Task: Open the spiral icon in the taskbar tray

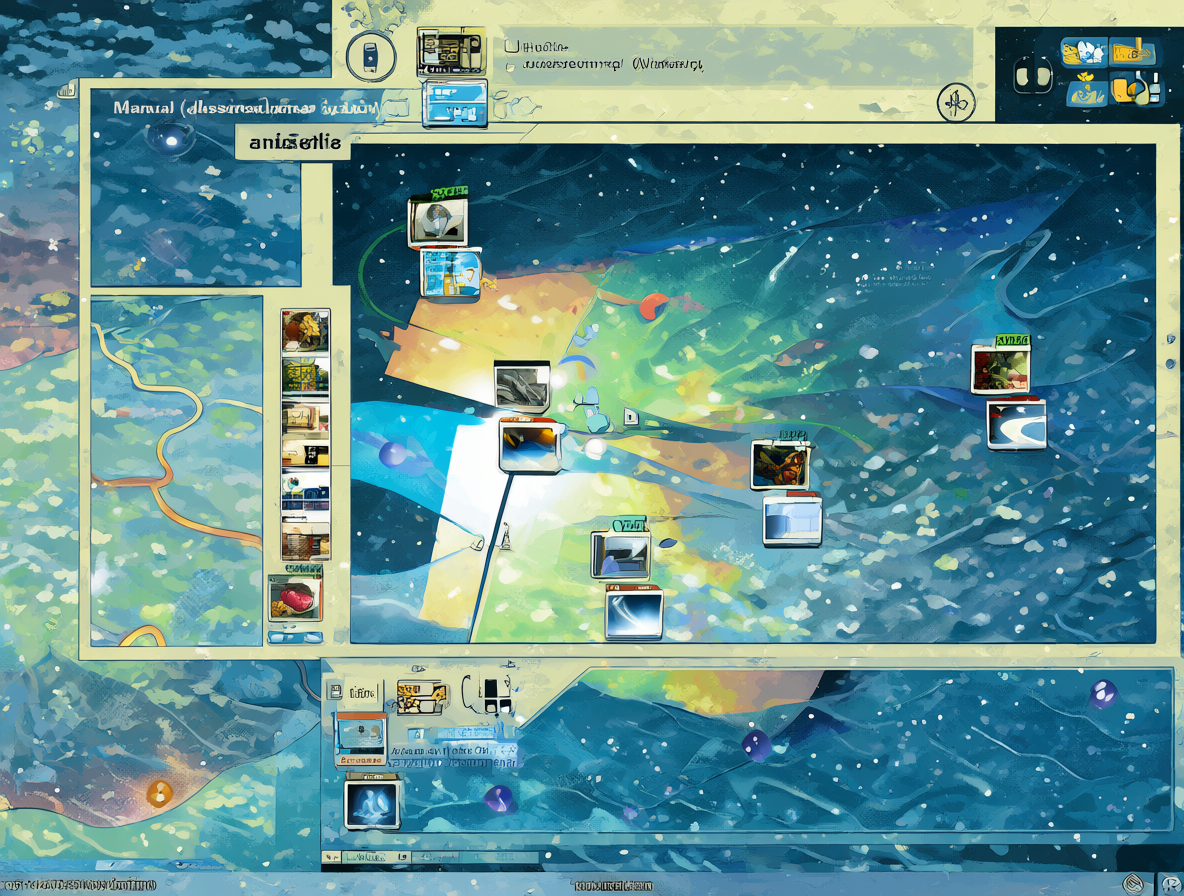Action: click(x=1132, y=883)
